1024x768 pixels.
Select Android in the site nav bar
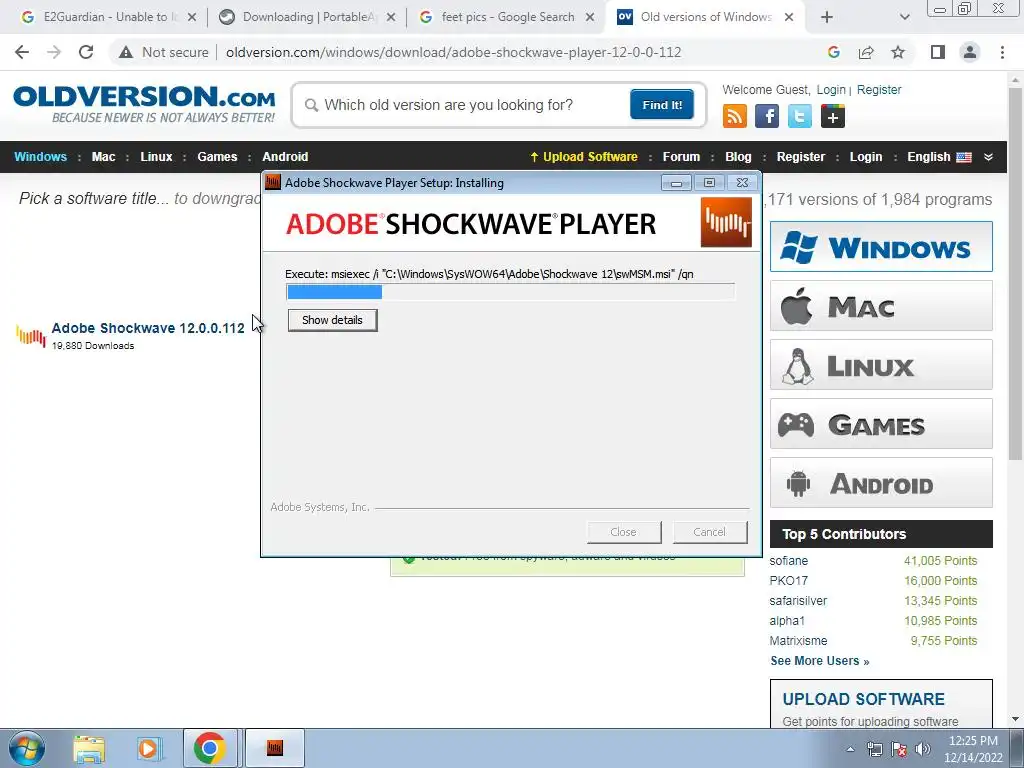click(285, 157)
